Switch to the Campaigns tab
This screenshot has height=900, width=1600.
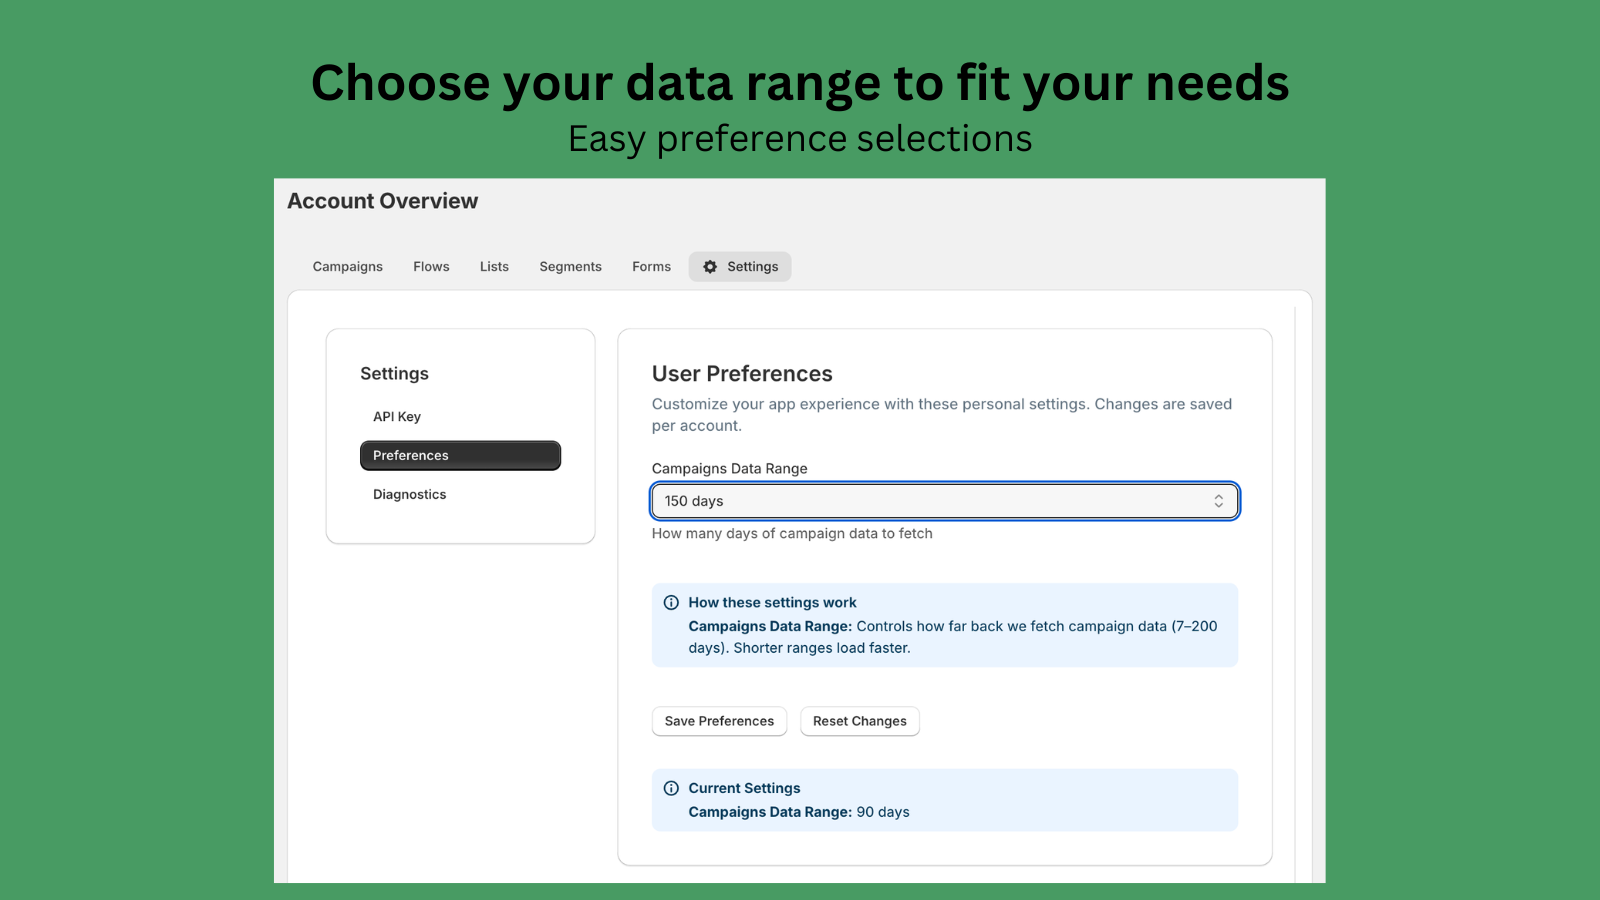pos(347,266)
